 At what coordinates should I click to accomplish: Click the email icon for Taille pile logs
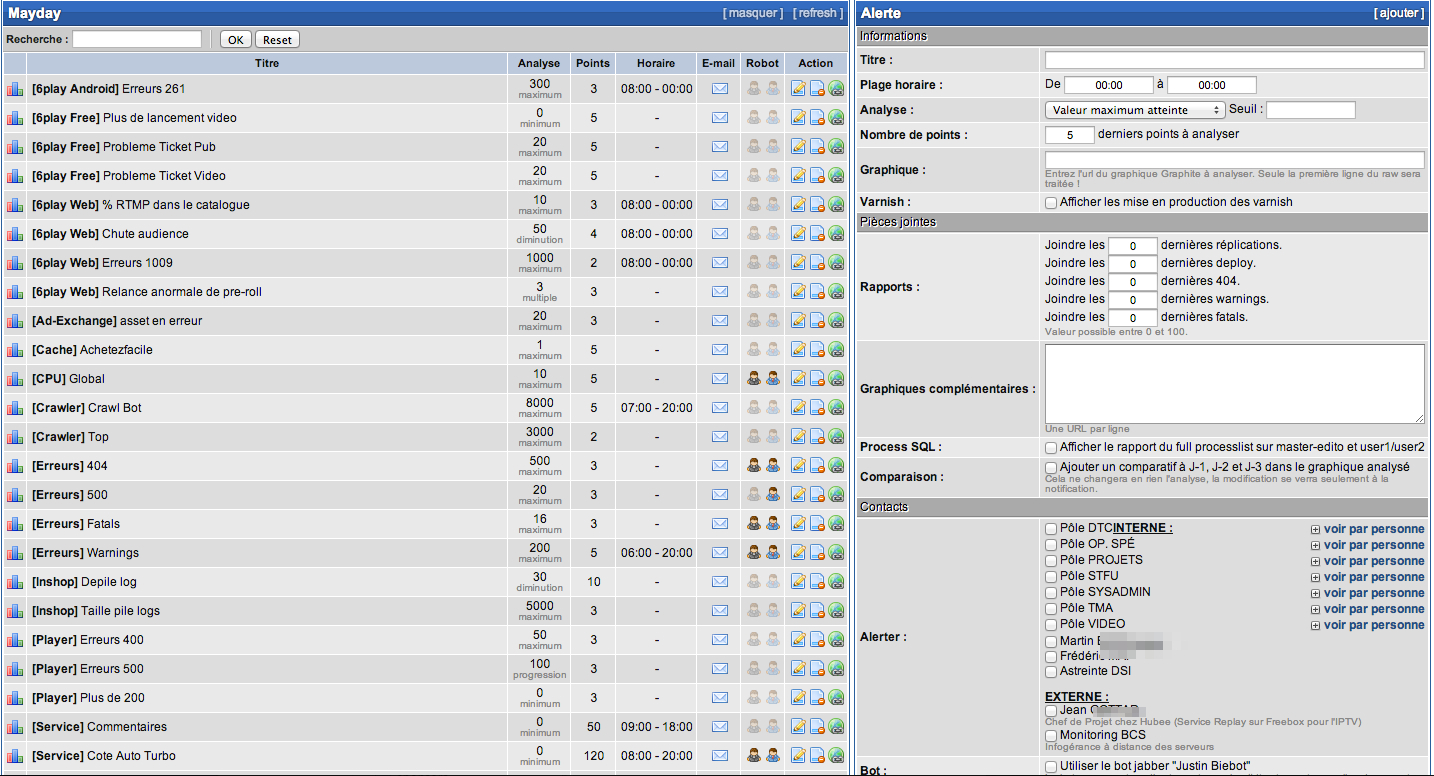click(719, 611)
